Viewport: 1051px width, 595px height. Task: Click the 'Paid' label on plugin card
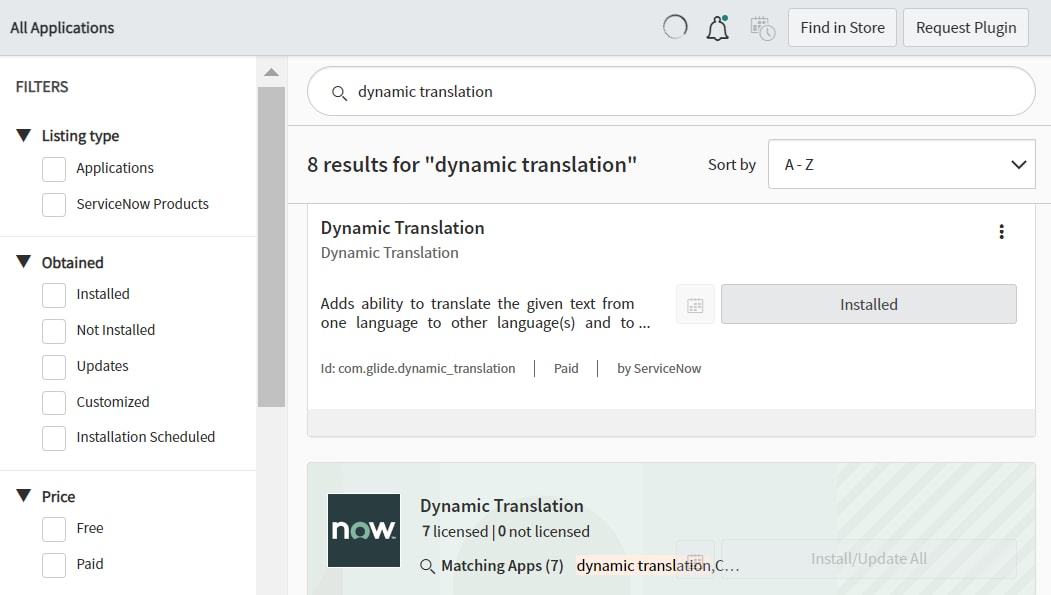(566, 369)
